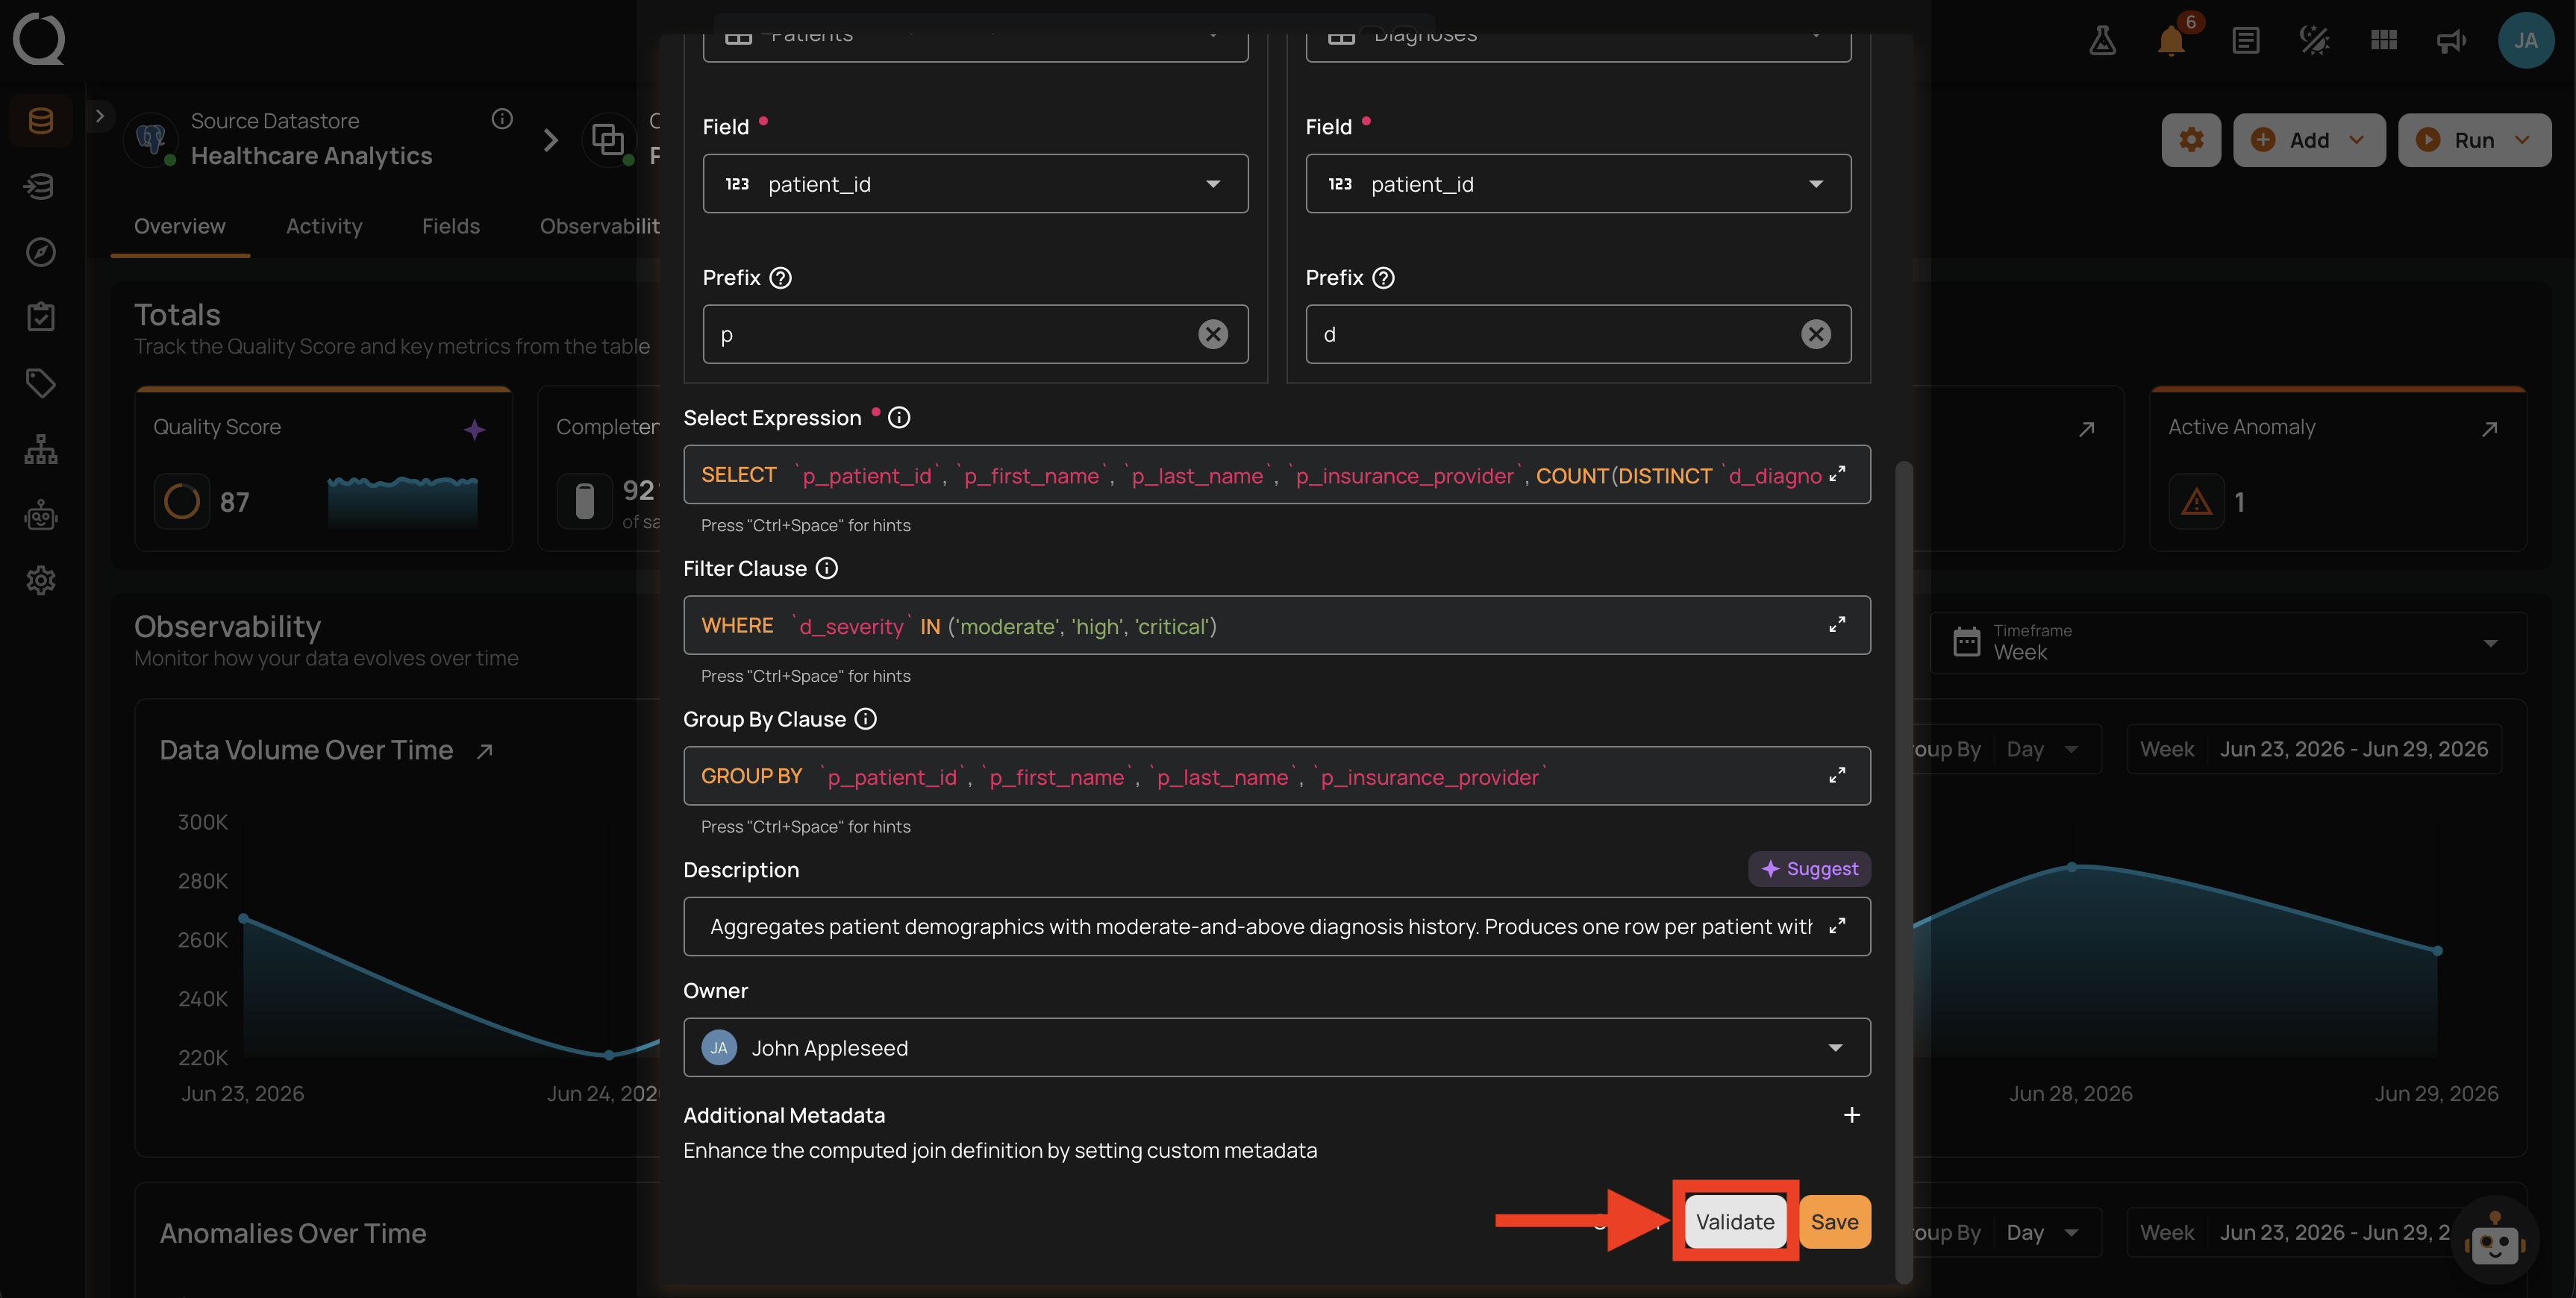Switch to the Activity tab
Image resolution: width=2576 pixels, height=1298 pixels.
pos(324,226)
